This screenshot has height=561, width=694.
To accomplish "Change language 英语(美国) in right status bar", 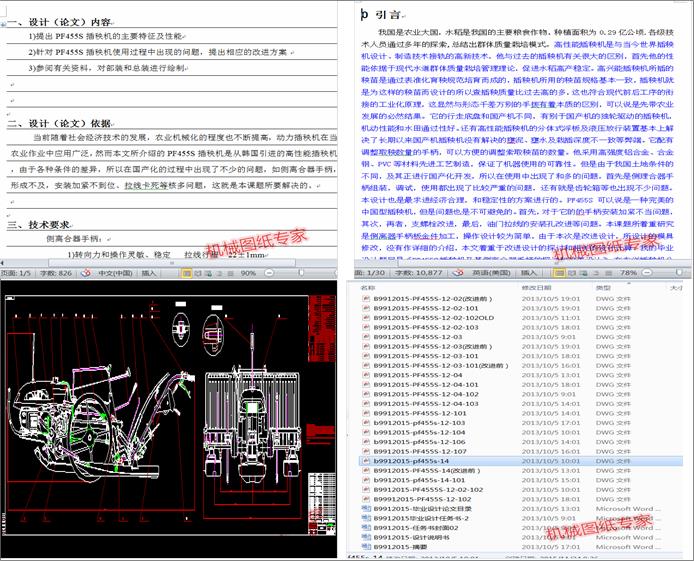I will [x=486, y=272].
